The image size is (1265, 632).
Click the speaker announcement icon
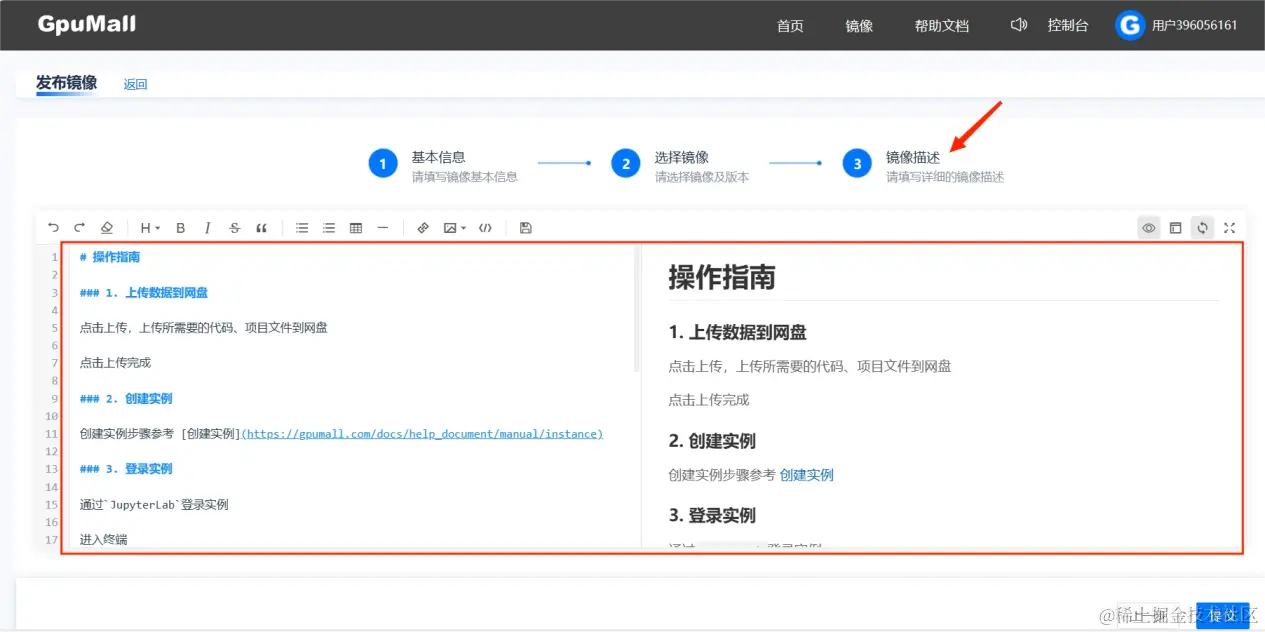(1019, 25)
